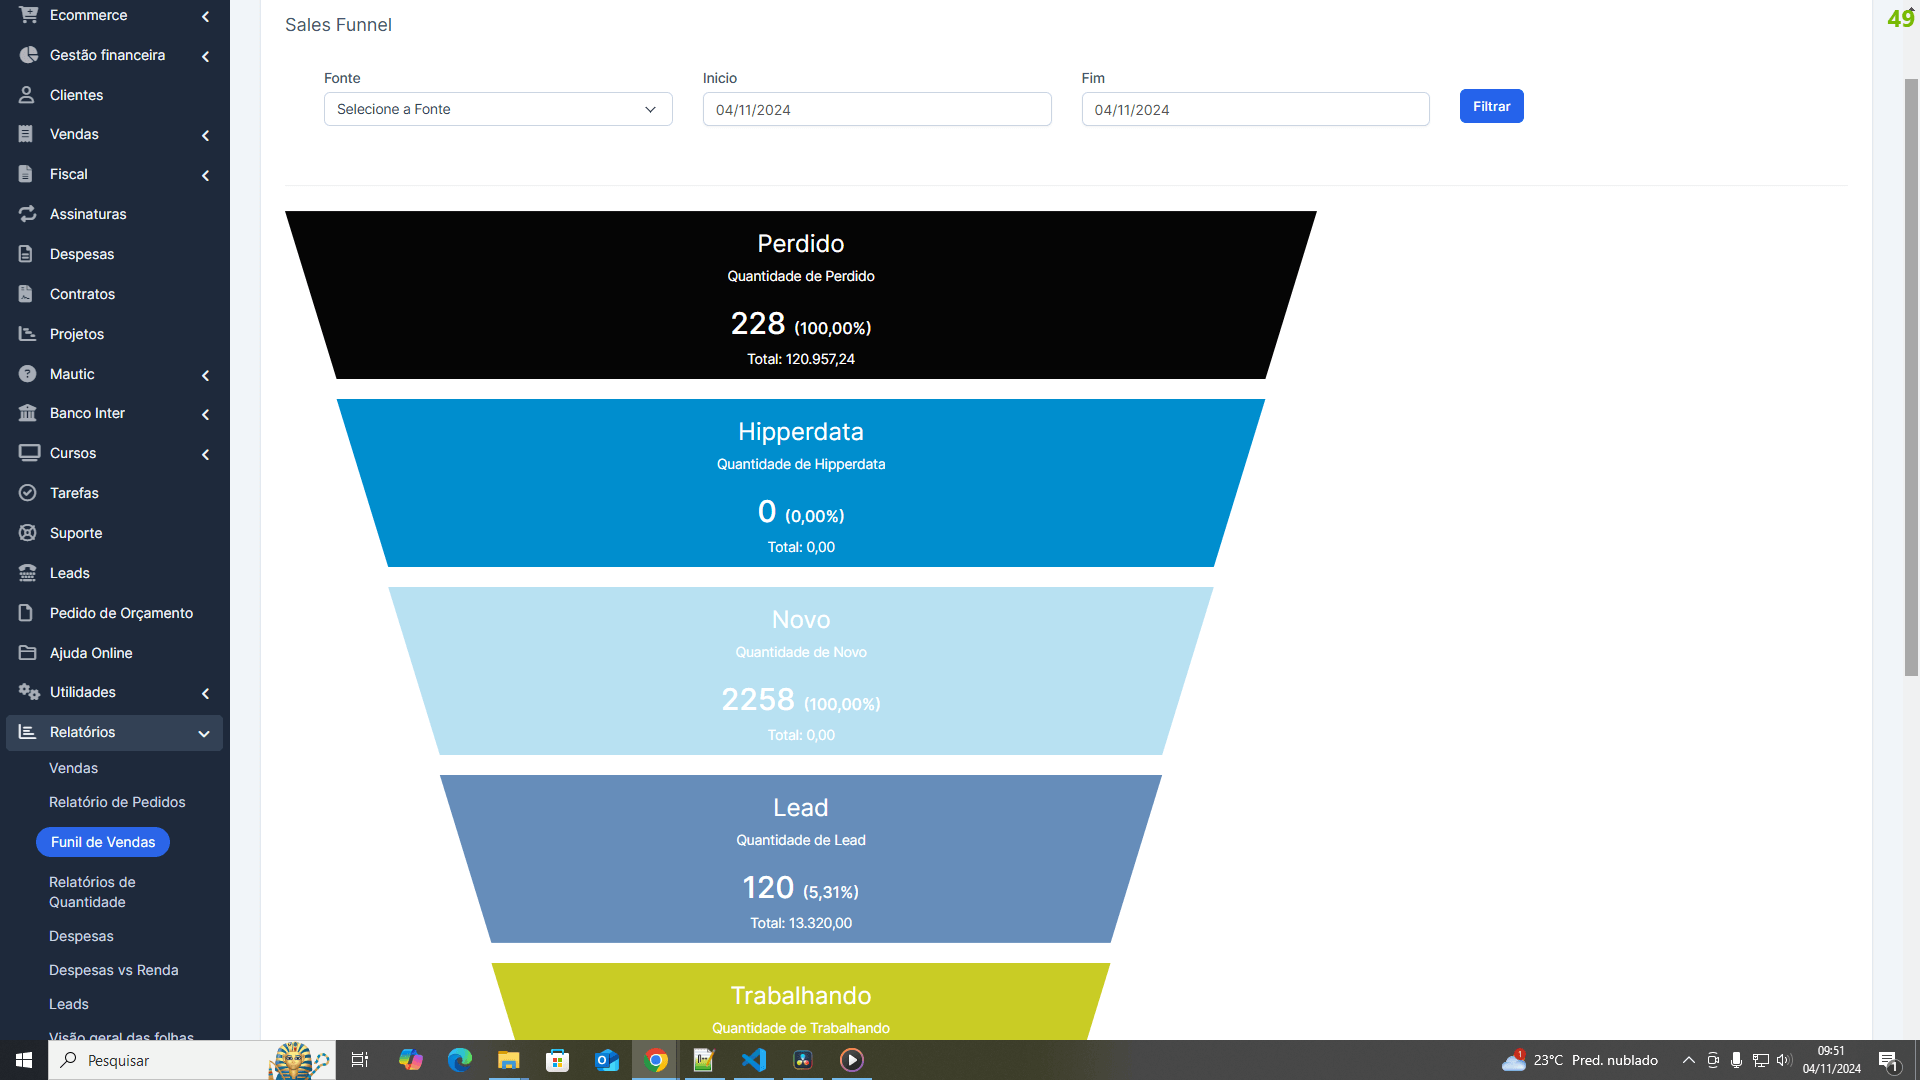Click the Suporte lifebuoy icon

(27, 533)
